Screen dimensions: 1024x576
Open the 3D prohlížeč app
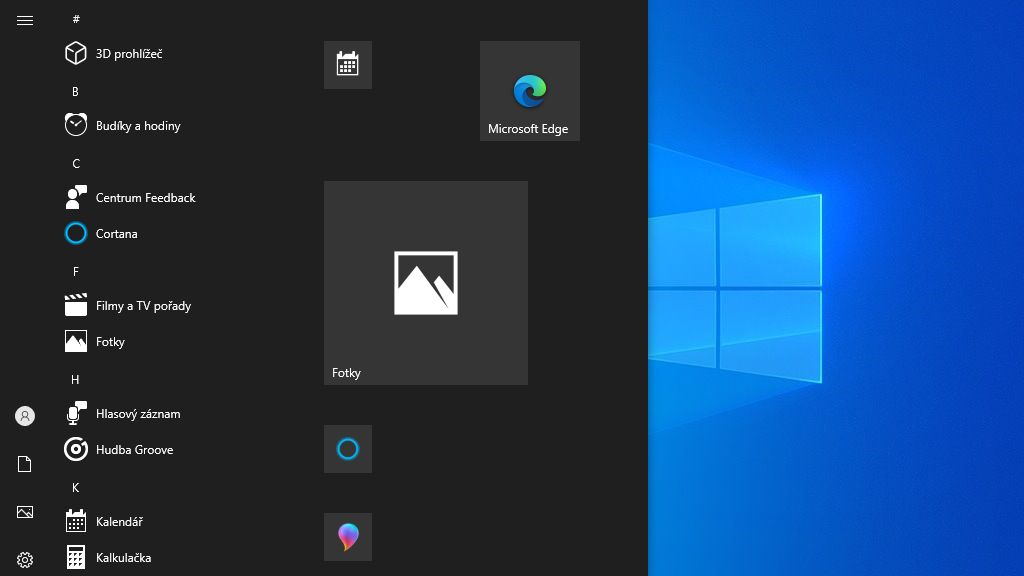pyautogui.click(x=128, y=54)
